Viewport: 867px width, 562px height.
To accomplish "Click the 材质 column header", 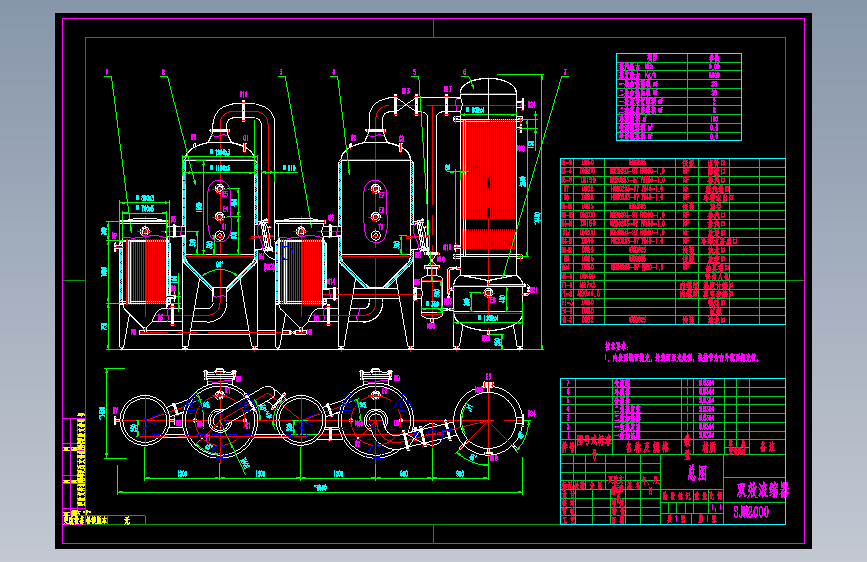I will click(x=708, y=447).
